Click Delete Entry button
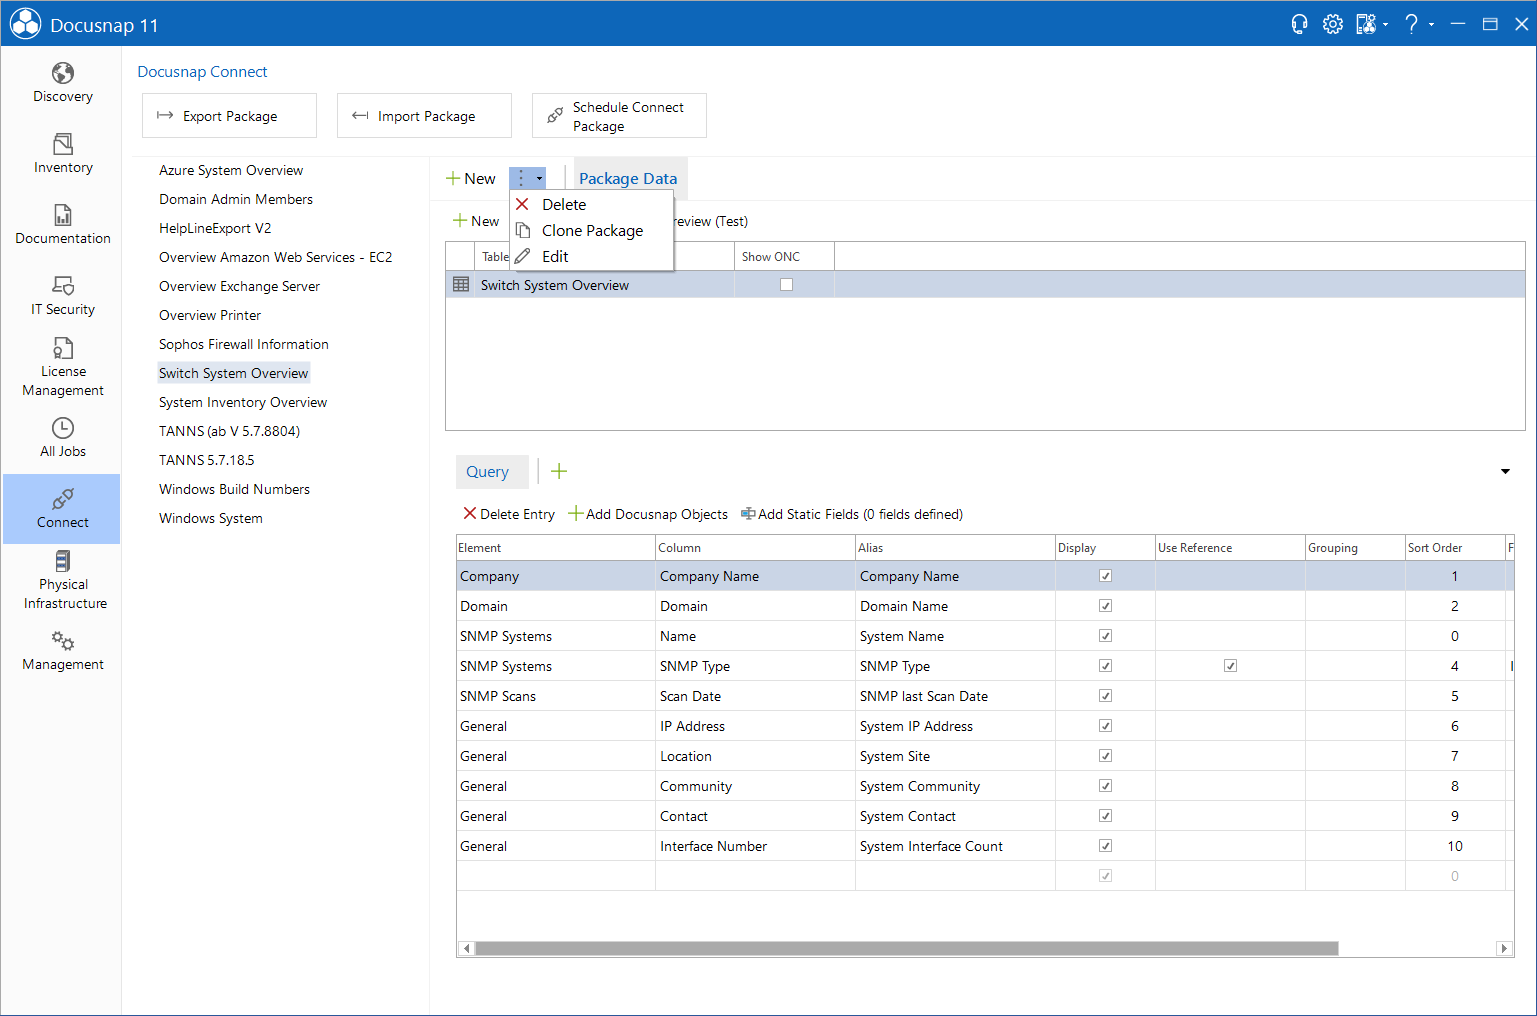The height and width of the screenshot is (1016, 1537). click(508, 514)
